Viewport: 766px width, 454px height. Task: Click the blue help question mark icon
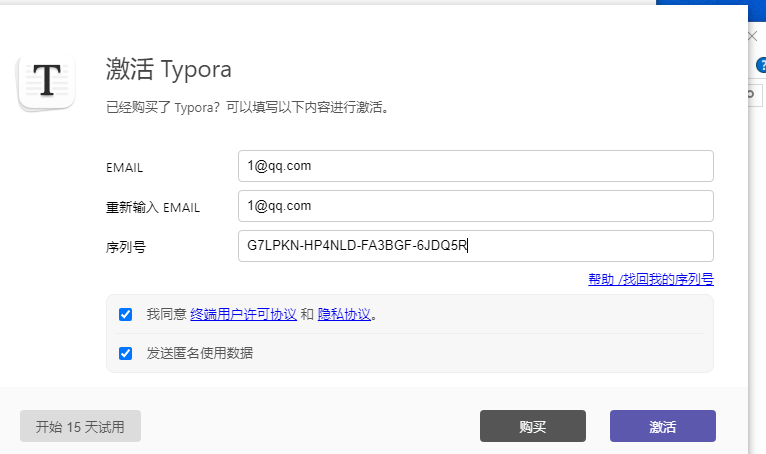tap(761, 65)
